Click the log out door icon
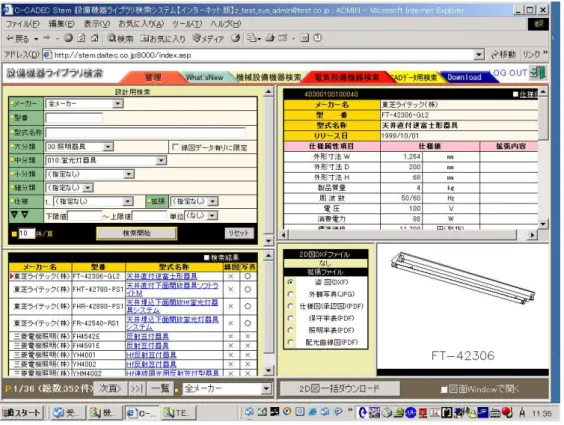564x425 pixels. pyautogui.click(x=538, y=73)
